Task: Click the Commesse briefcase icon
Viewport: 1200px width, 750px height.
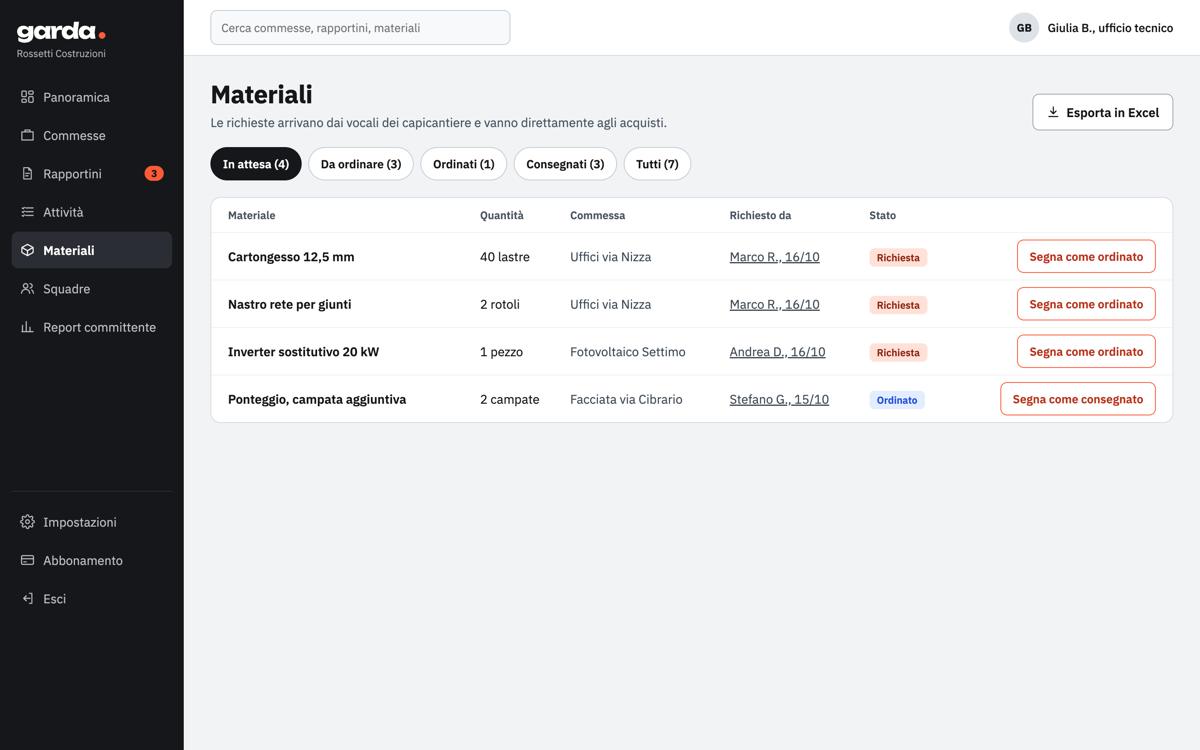Action: pyautogui.click(x=27, y=135)
